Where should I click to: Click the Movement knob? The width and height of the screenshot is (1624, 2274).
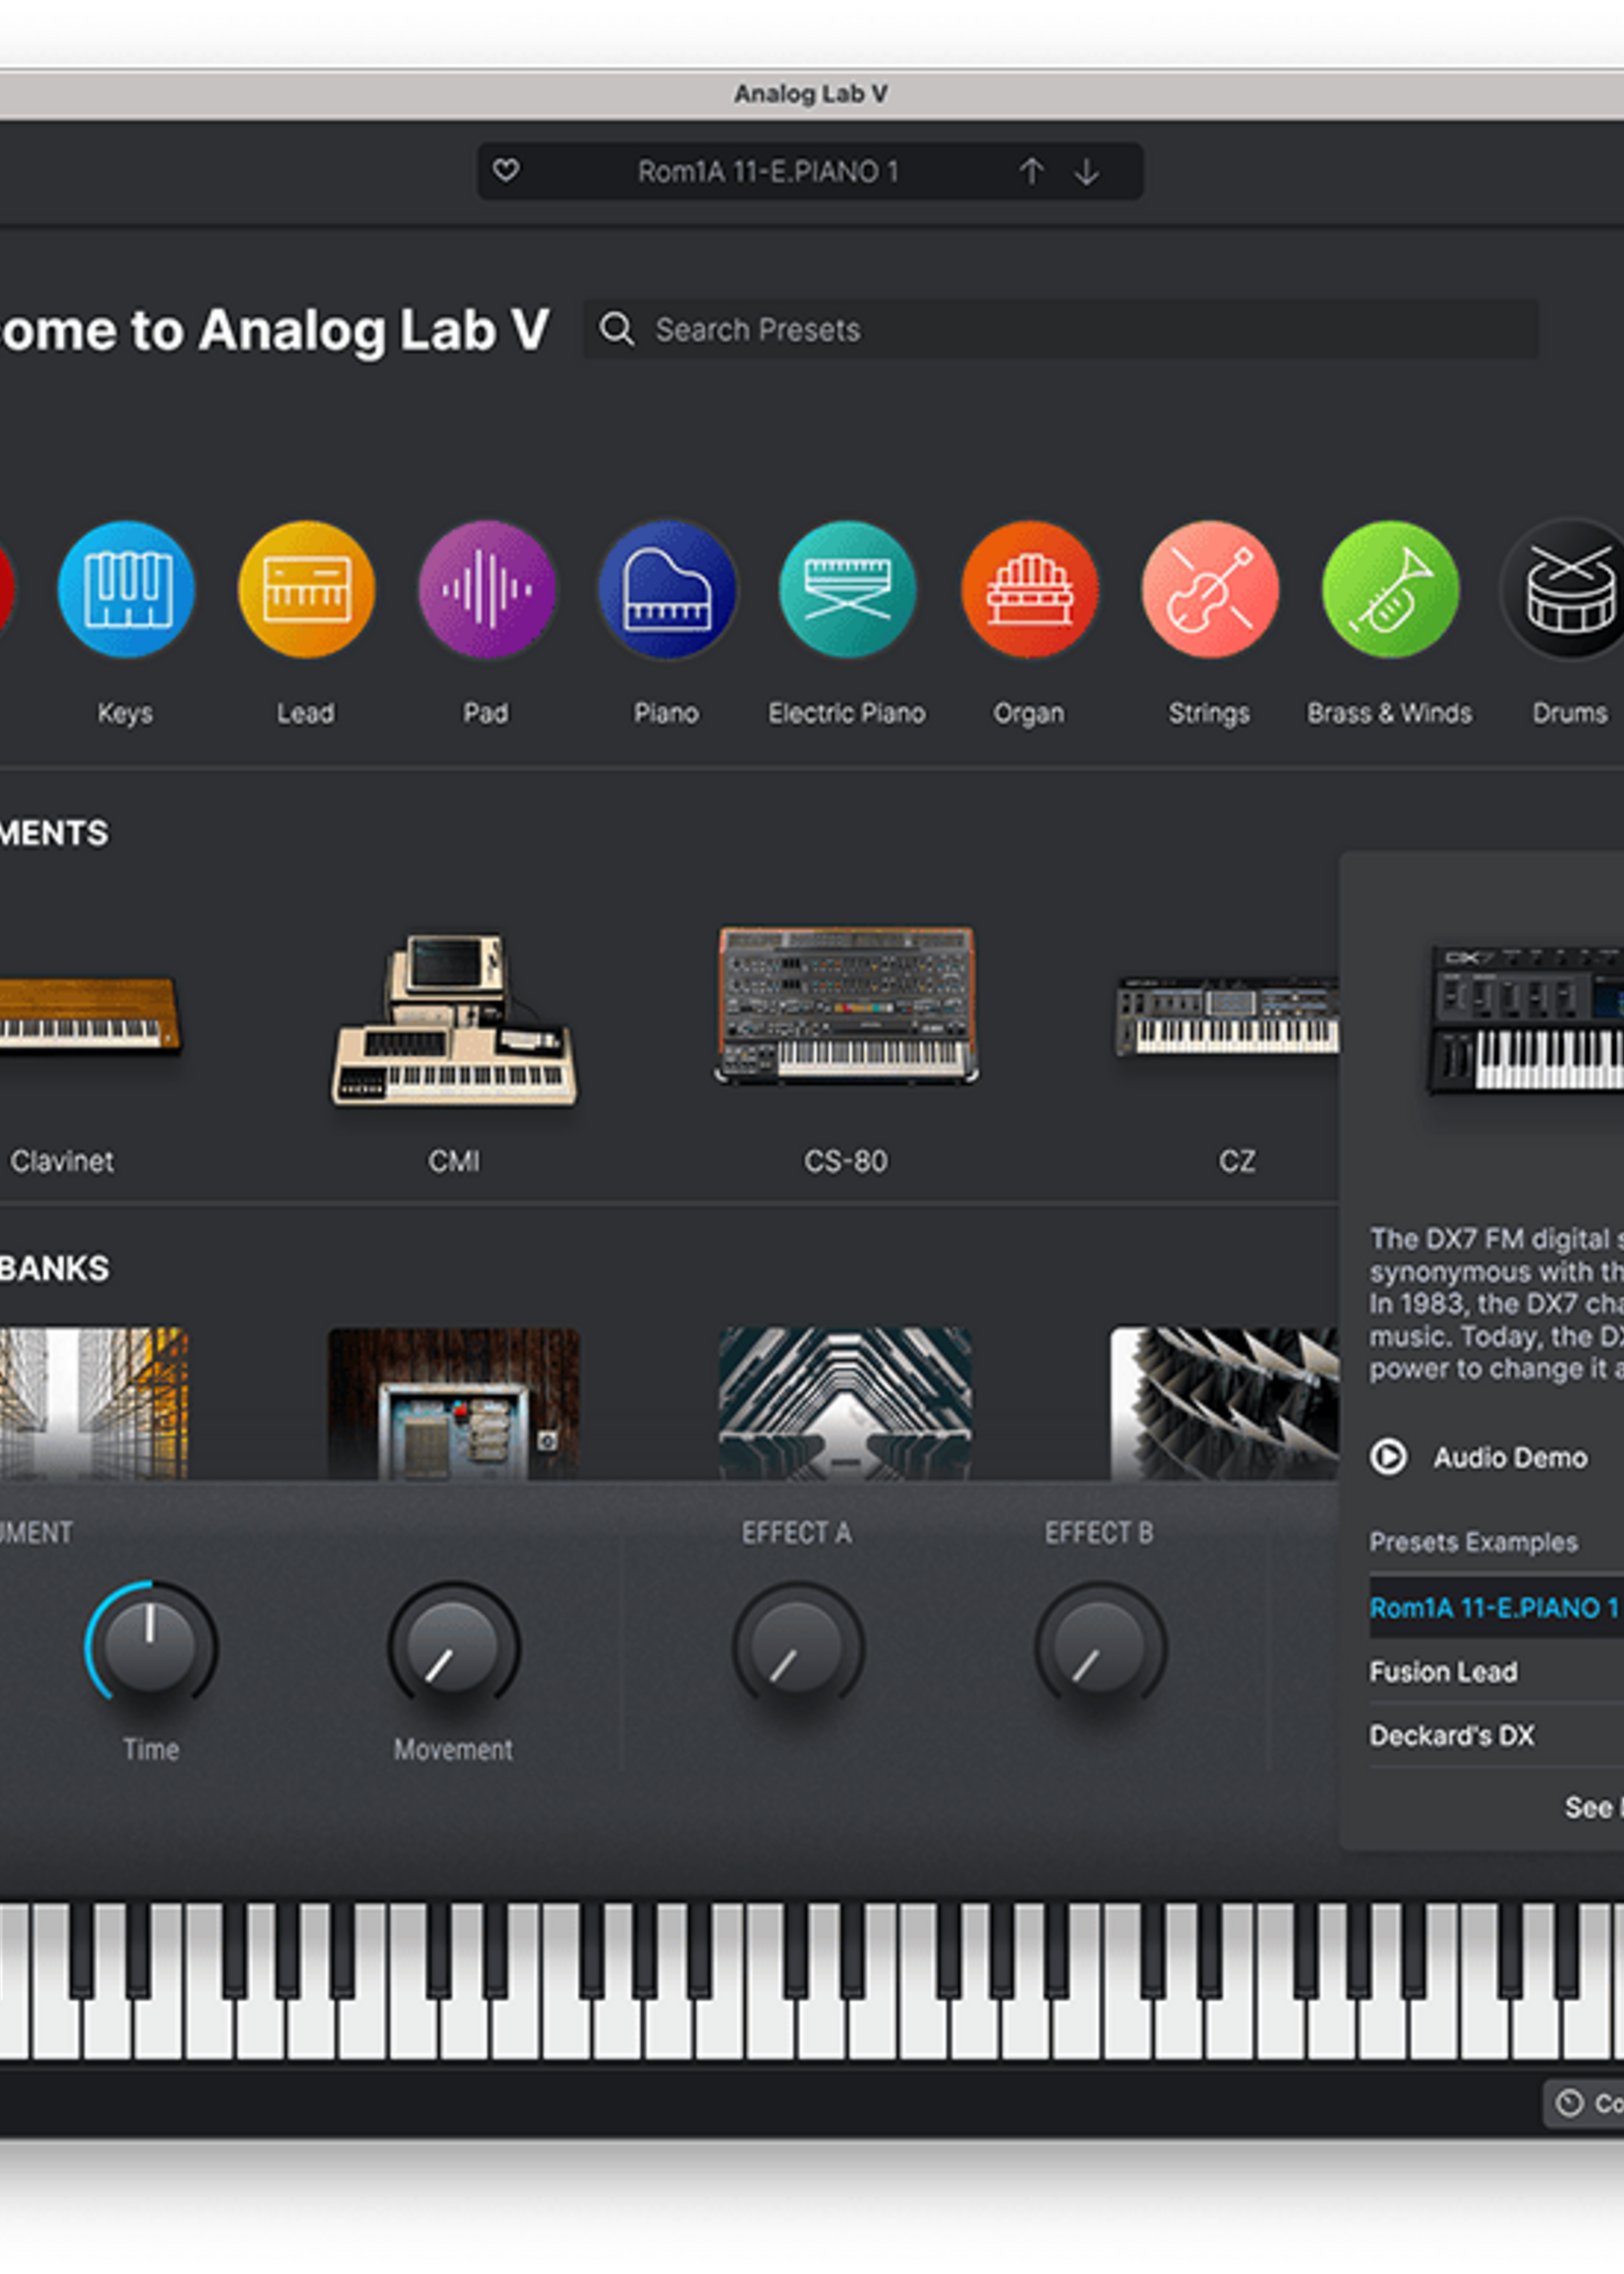point(453,1645)
